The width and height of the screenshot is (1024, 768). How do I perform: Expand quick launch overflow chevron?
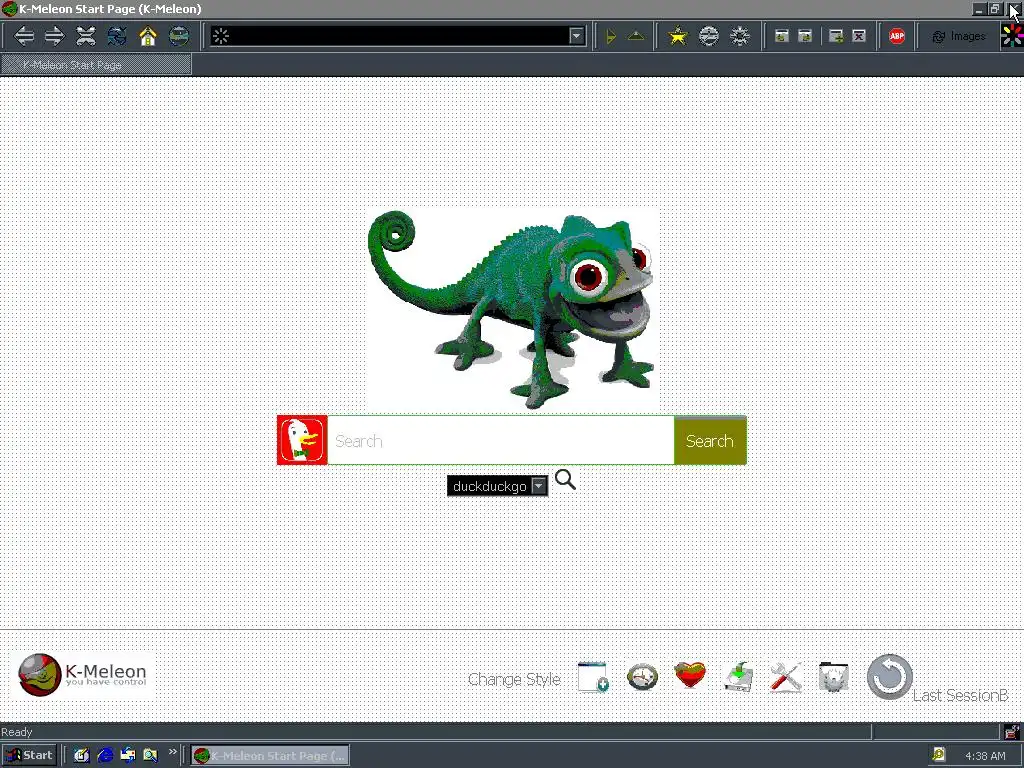click(x=172, y=752)
